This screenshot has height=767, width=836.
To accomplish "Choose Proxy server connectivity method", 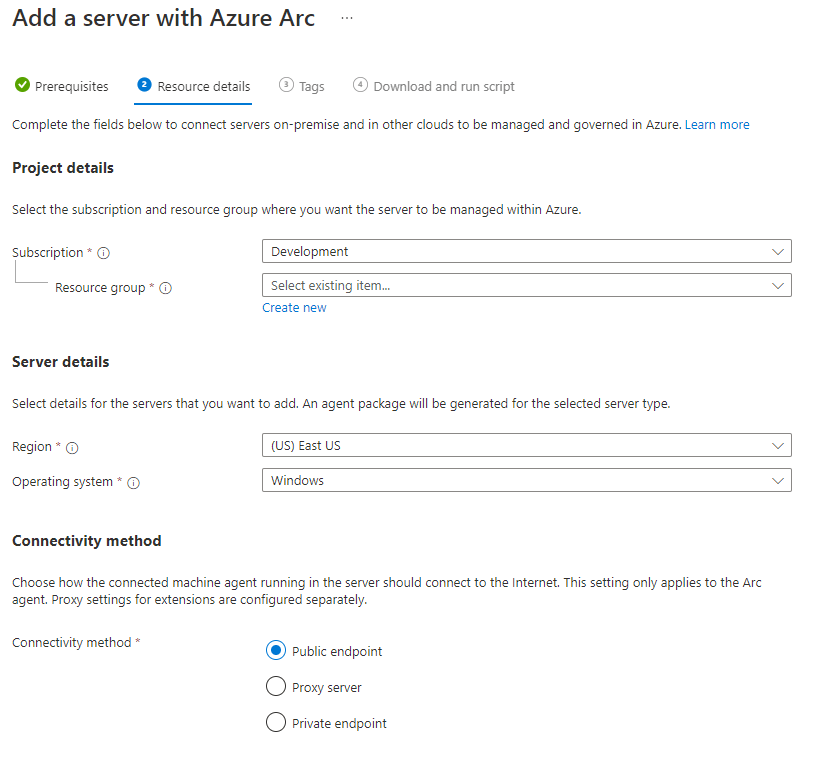I will tap(276, 687).
